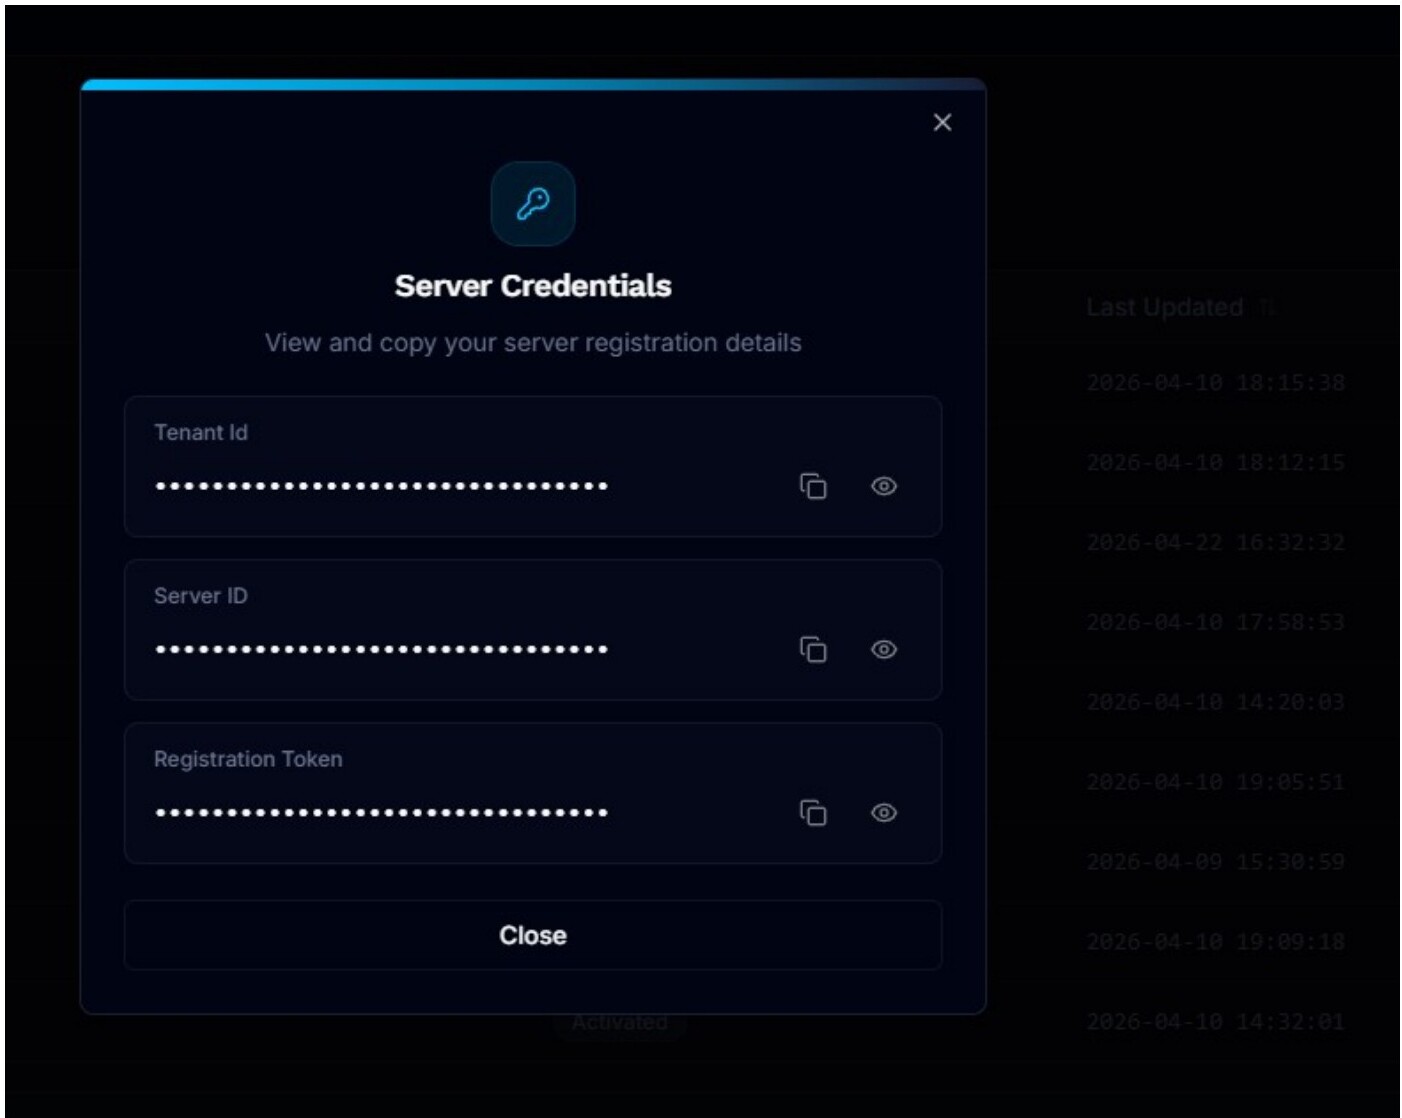Click the key icon above Server Credentials

(x=533, y=204)
